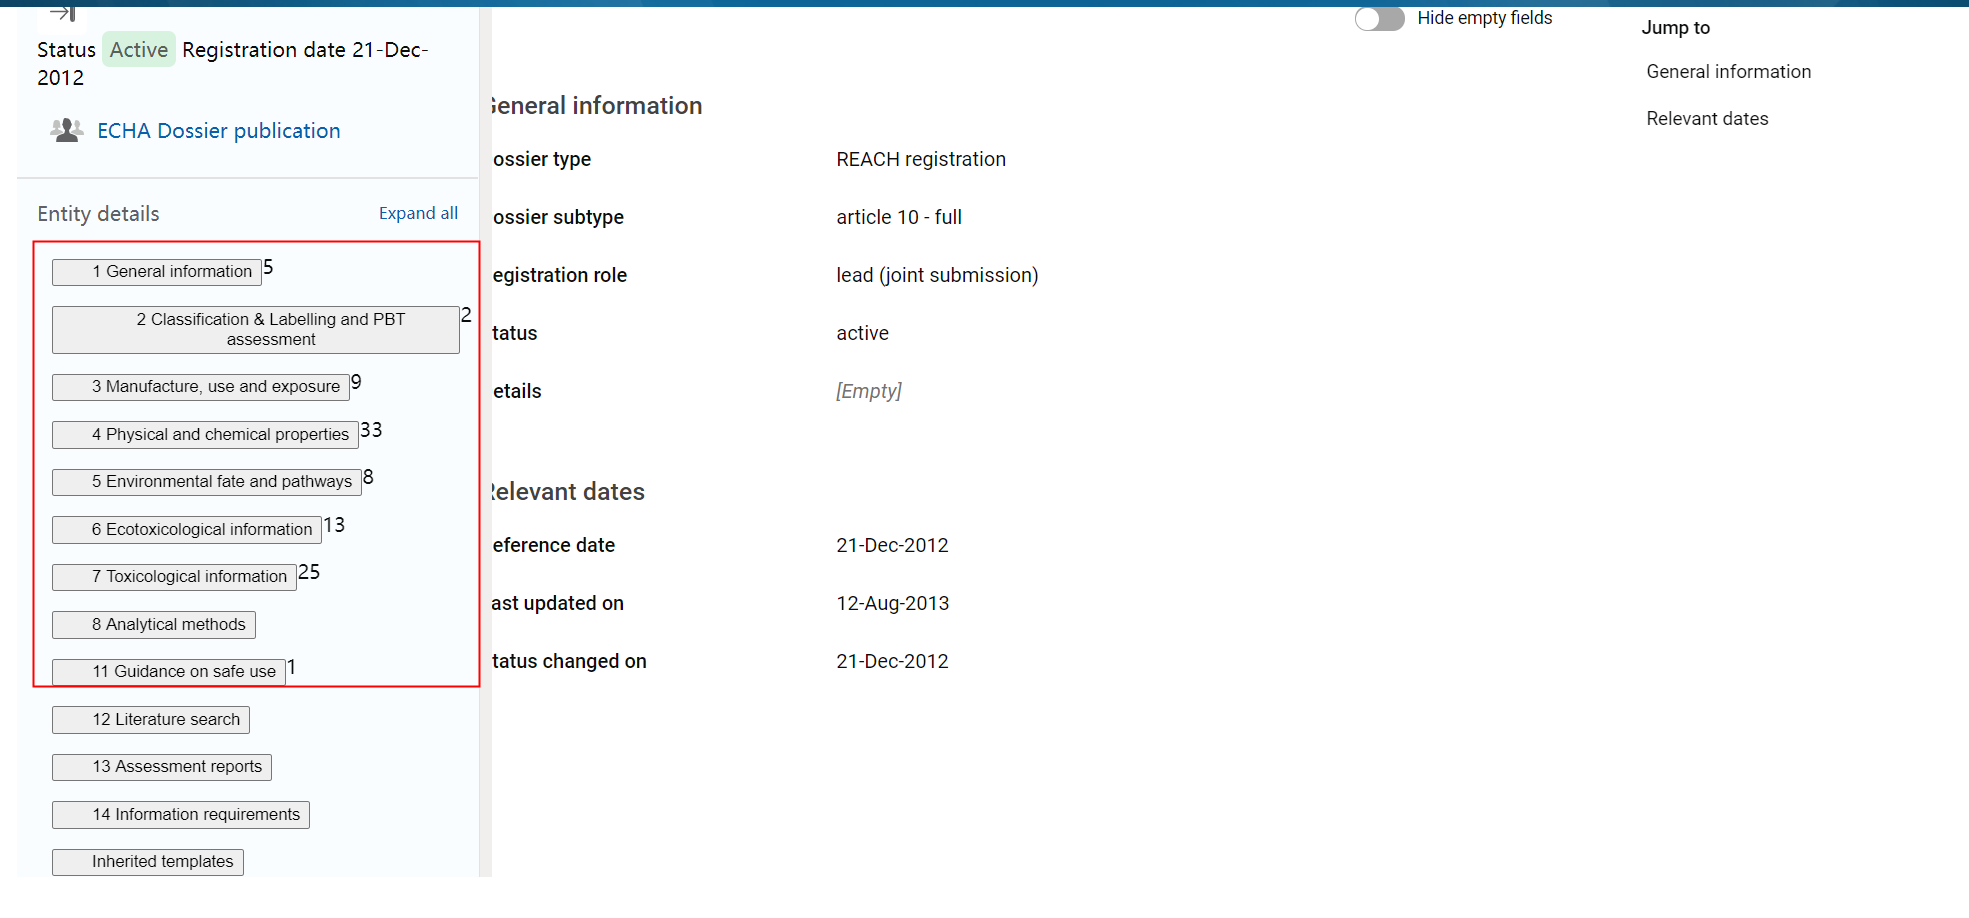Toggle the Hide empty fields switch

(x=1379, y=19)
